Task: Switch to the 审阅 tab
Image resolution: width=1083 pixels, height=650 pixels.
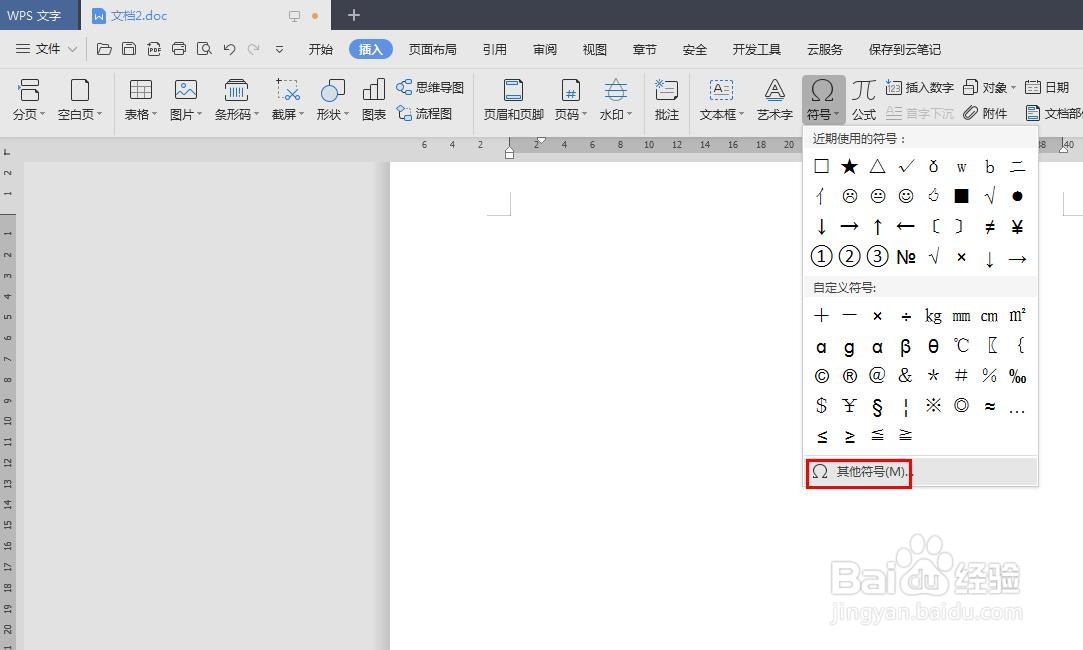Action: coord(545,49)
